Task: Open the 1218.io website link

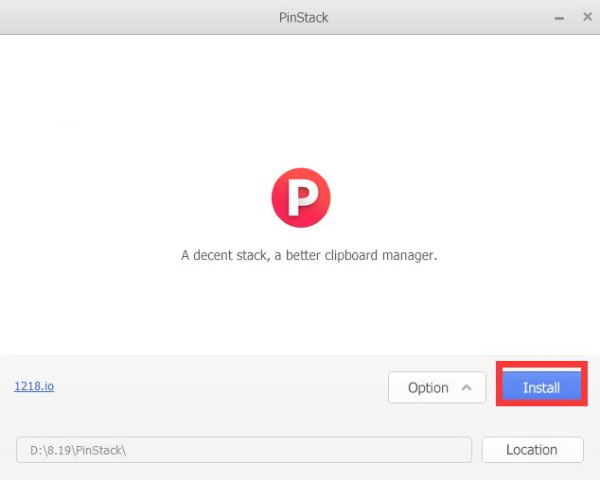Action: click(x=34, y=386)
